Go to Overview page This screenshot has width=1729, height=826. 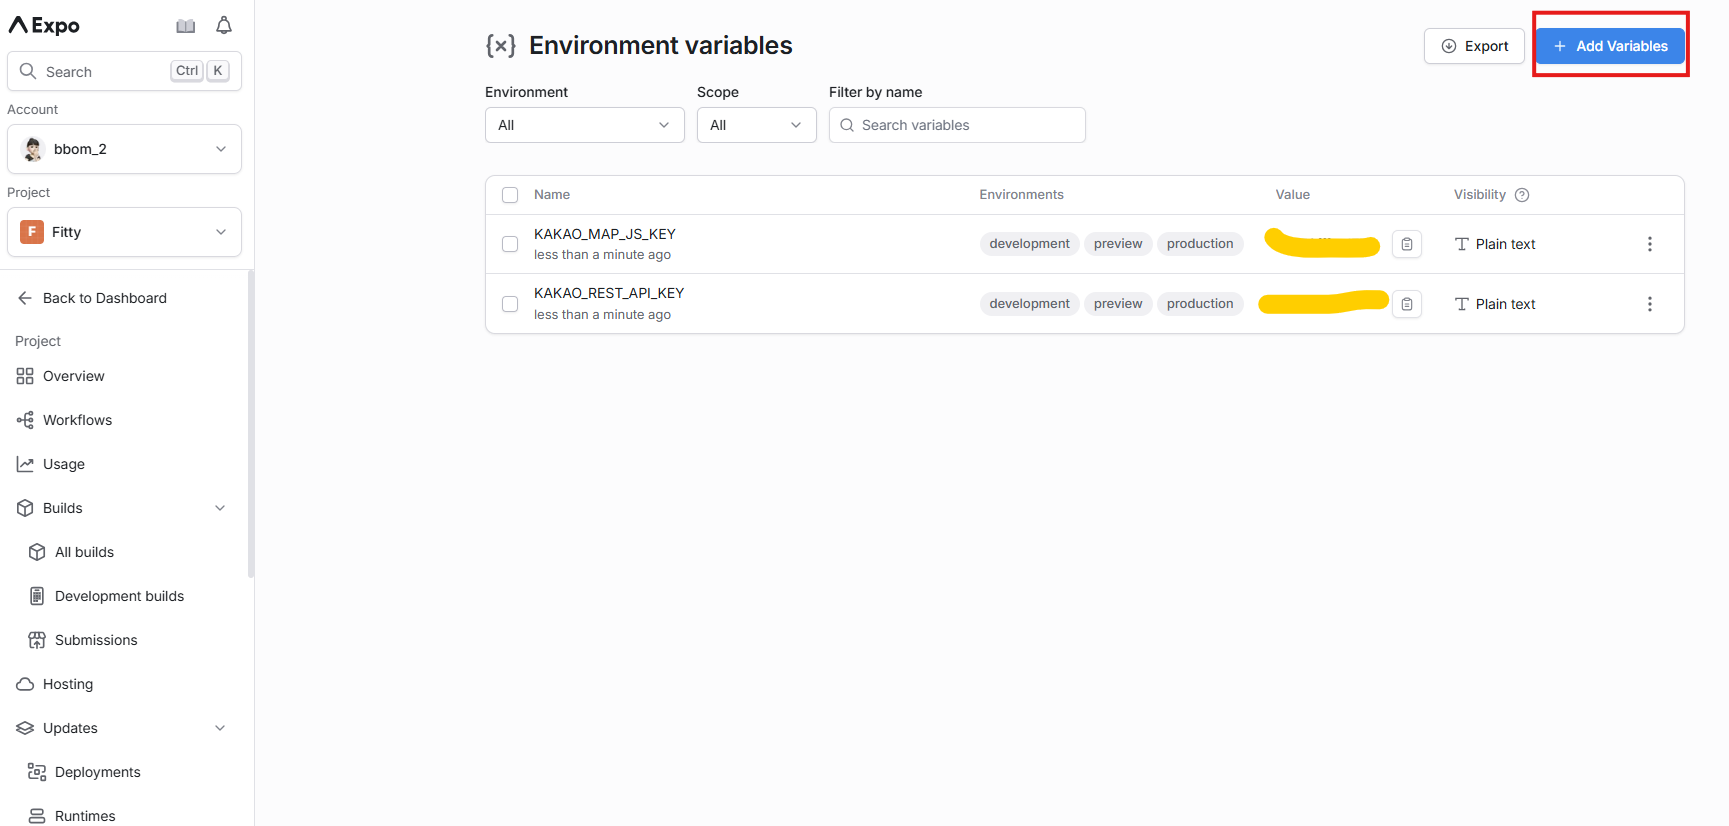[74, 376]
